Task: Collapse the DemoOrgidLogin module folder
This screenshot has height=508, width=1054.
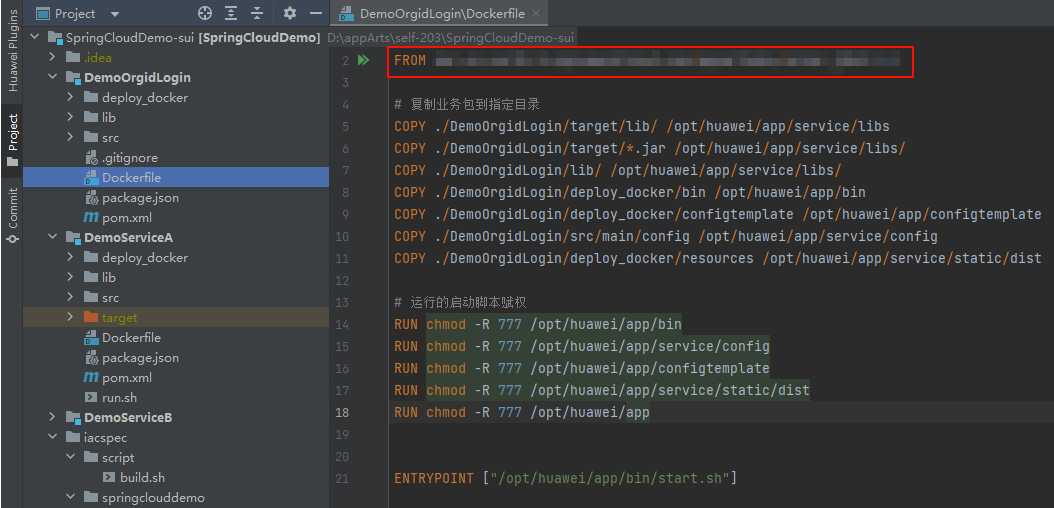Action: point(53,77)
